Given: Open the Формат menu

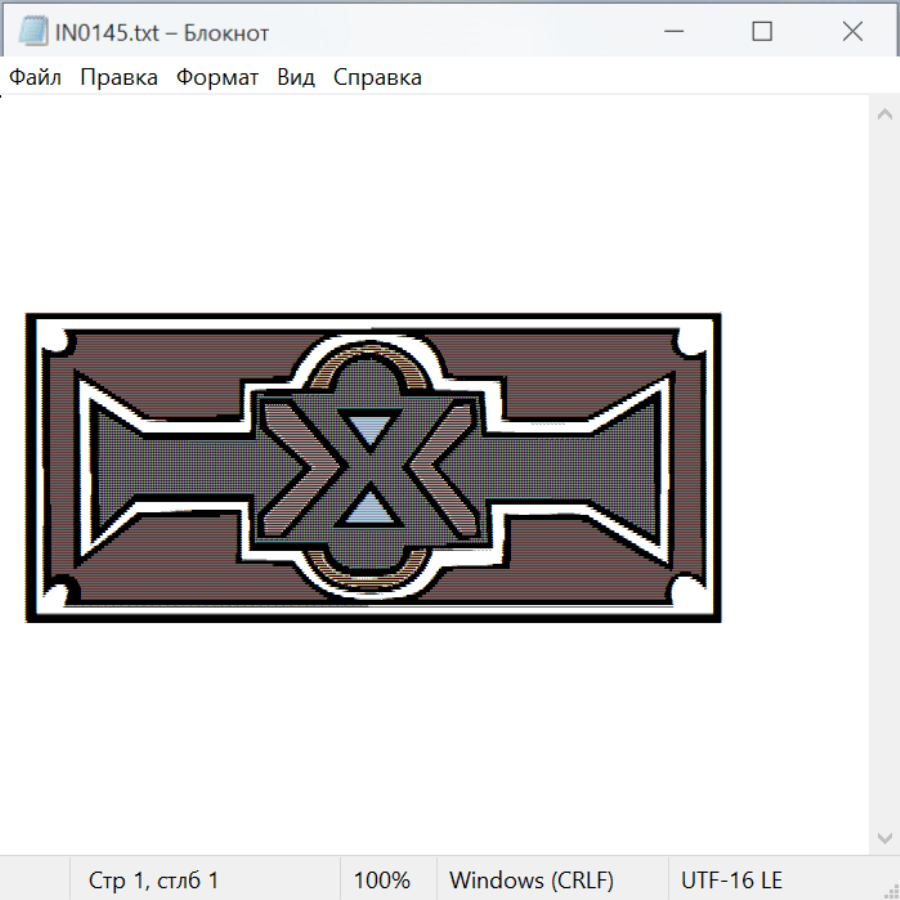Looking at the screenshot, I should (x=217, y=78).
